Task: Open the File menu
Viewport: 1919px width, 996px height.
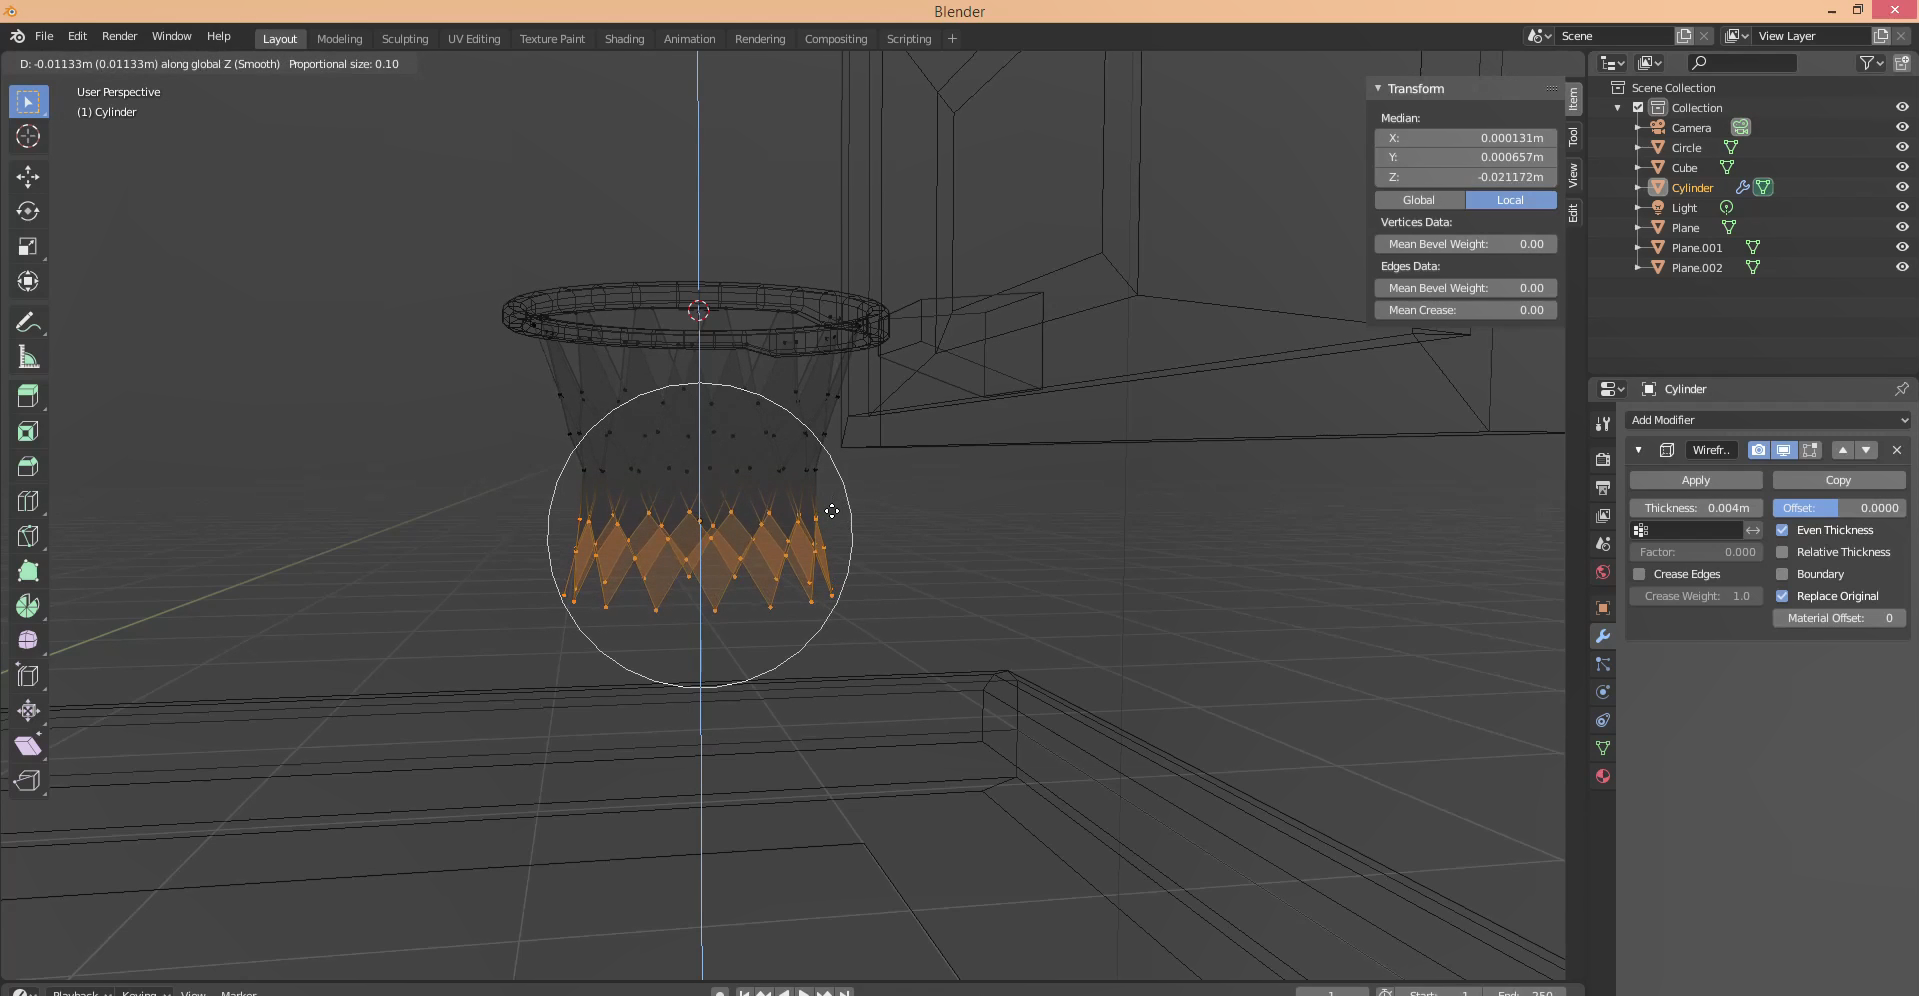Action: point(44,36)
